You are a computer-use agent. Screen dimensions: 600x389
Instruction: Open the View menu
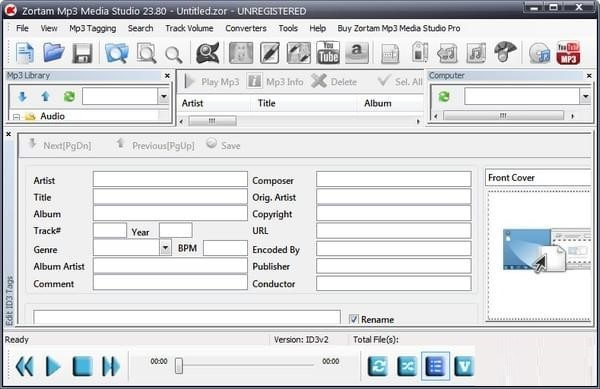pyautogui.click(x=49, y=28)
